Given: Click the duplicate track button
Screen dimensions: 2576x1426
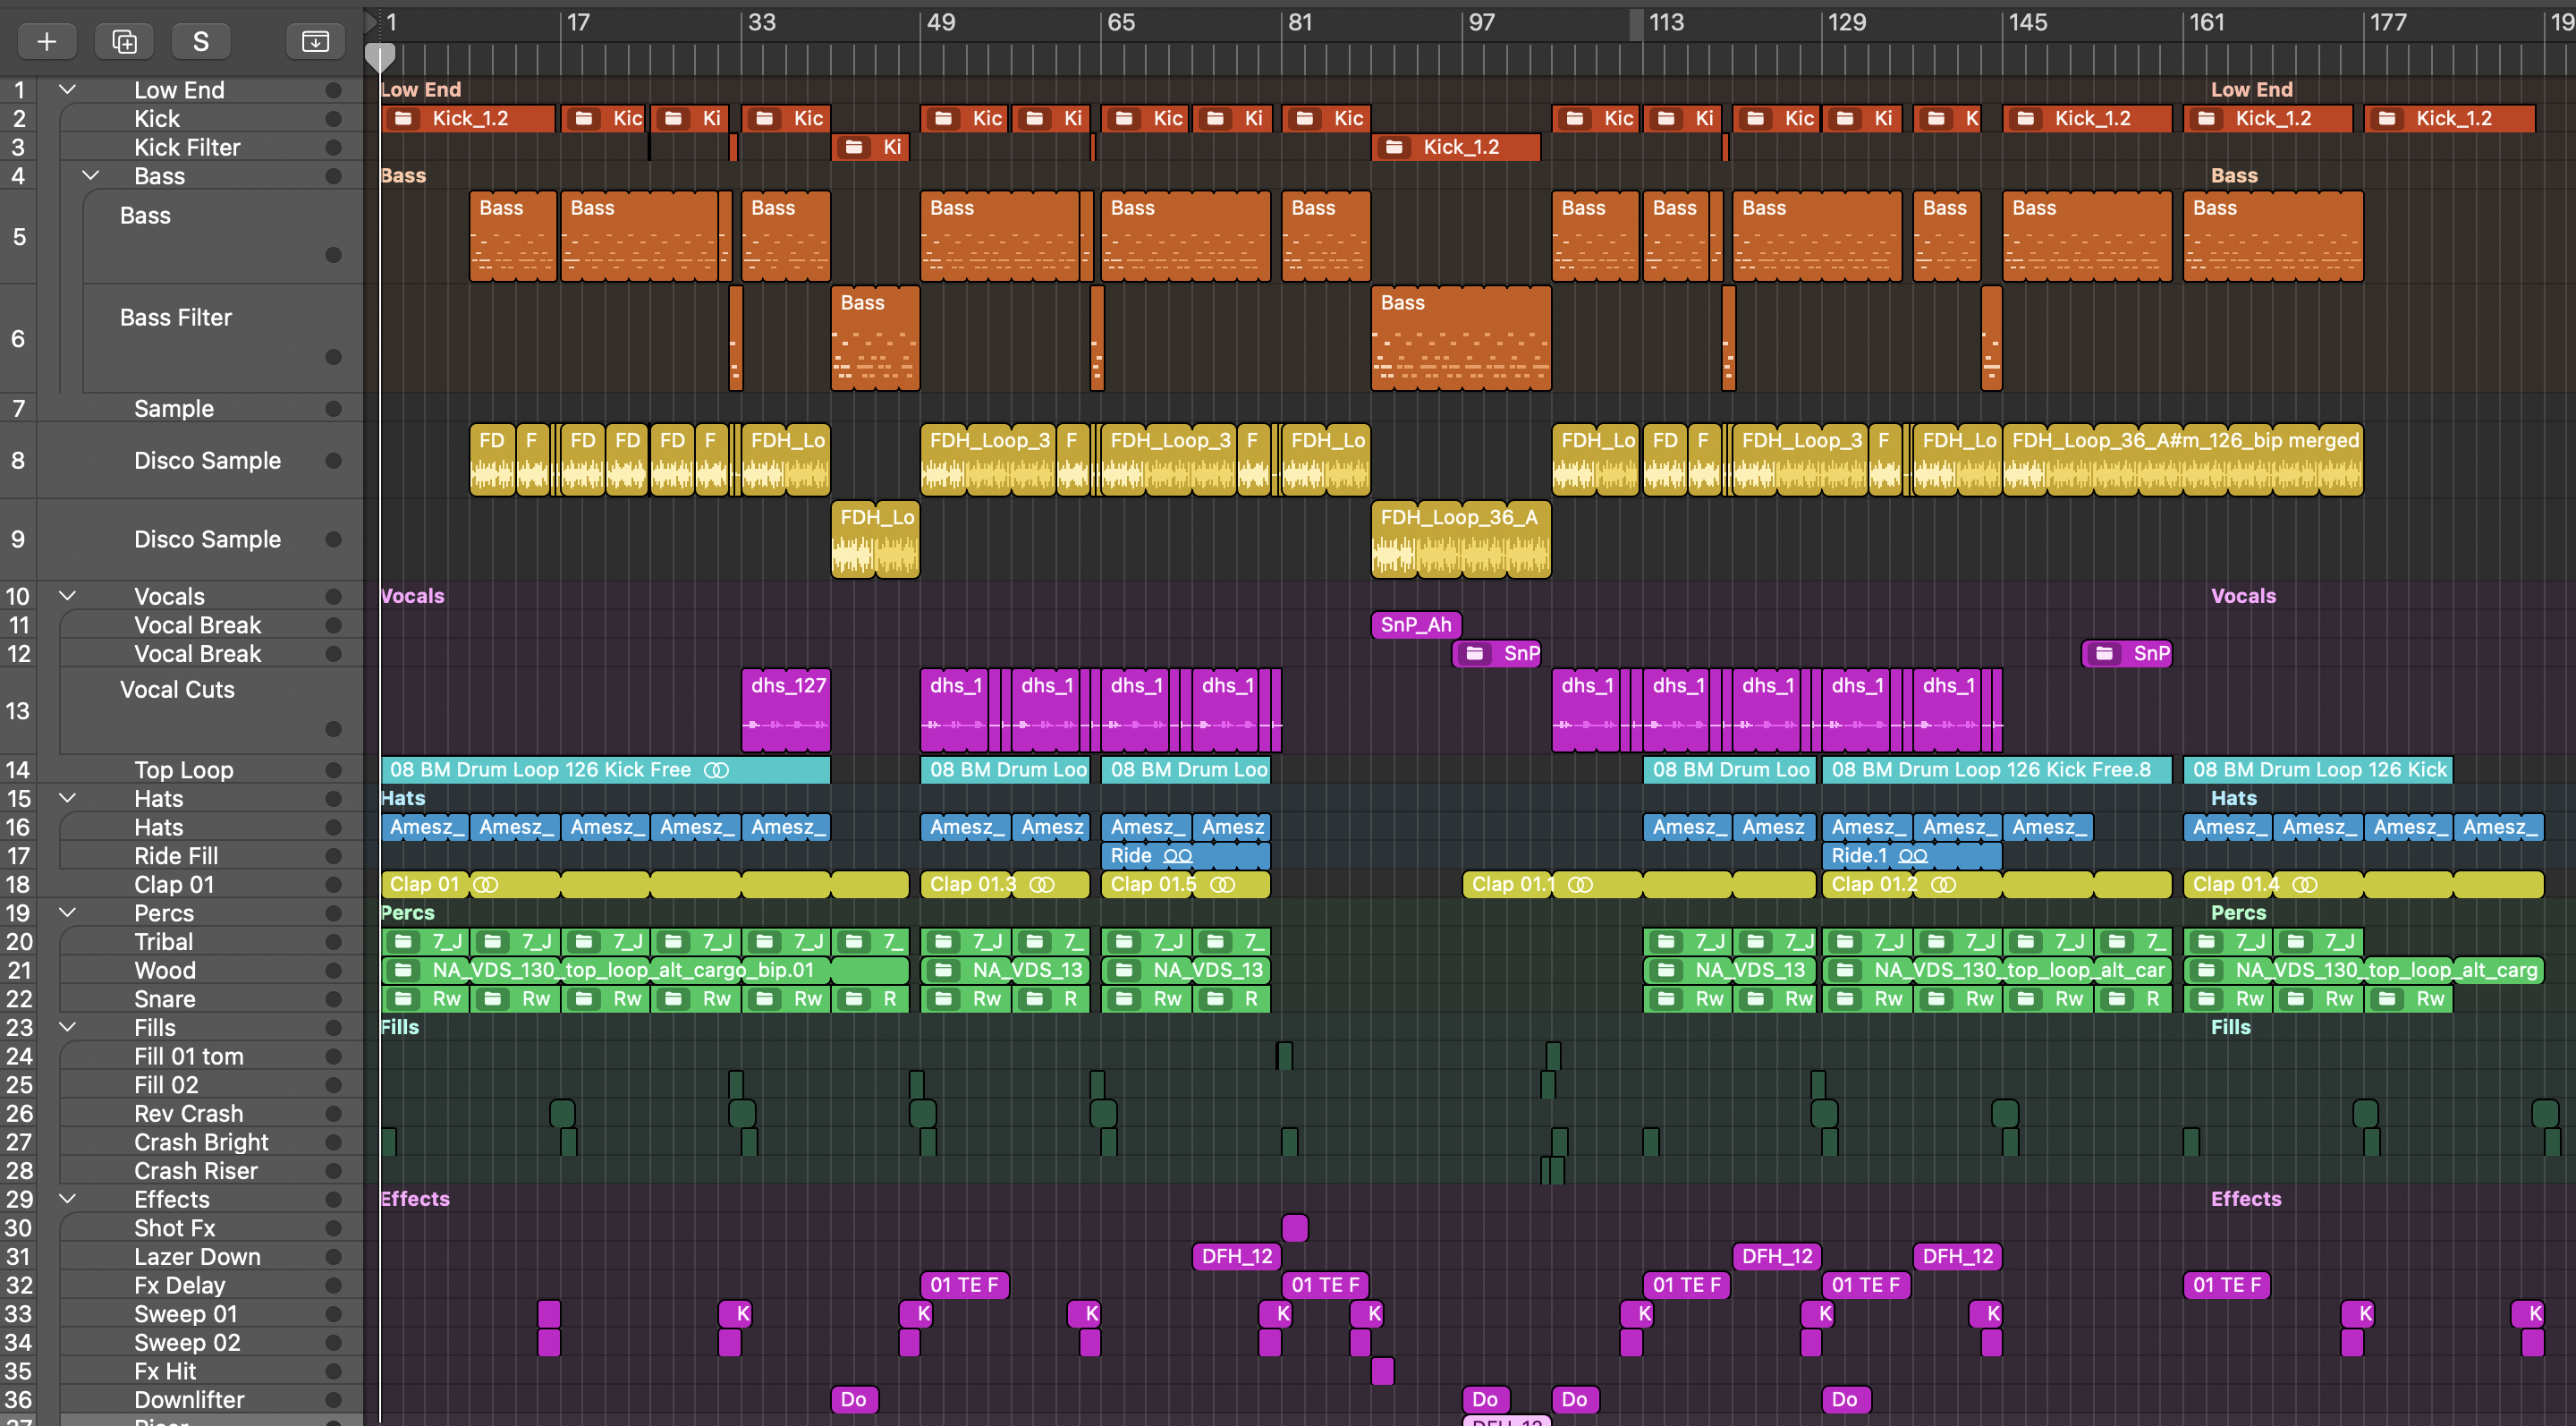Looking at the screenshot, I should 124,41.
